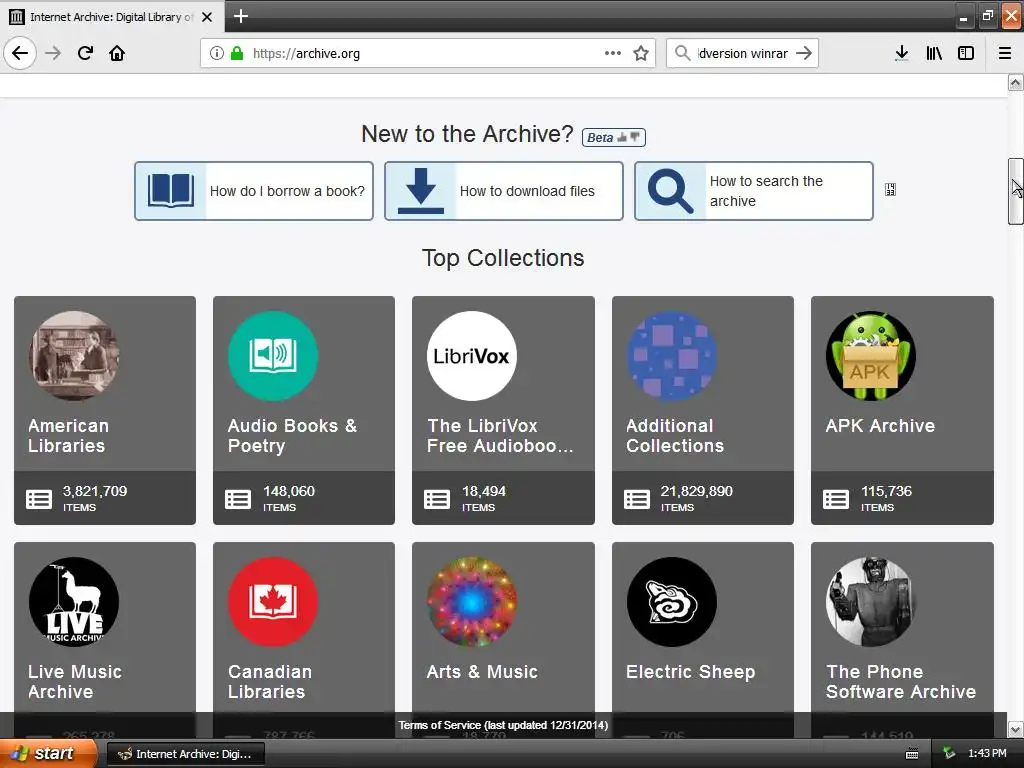Image resolution: width=1024 pixels, height=768 pixels.
Task: Click the system tray clock 1:43 PM
Action: [987, 753]
